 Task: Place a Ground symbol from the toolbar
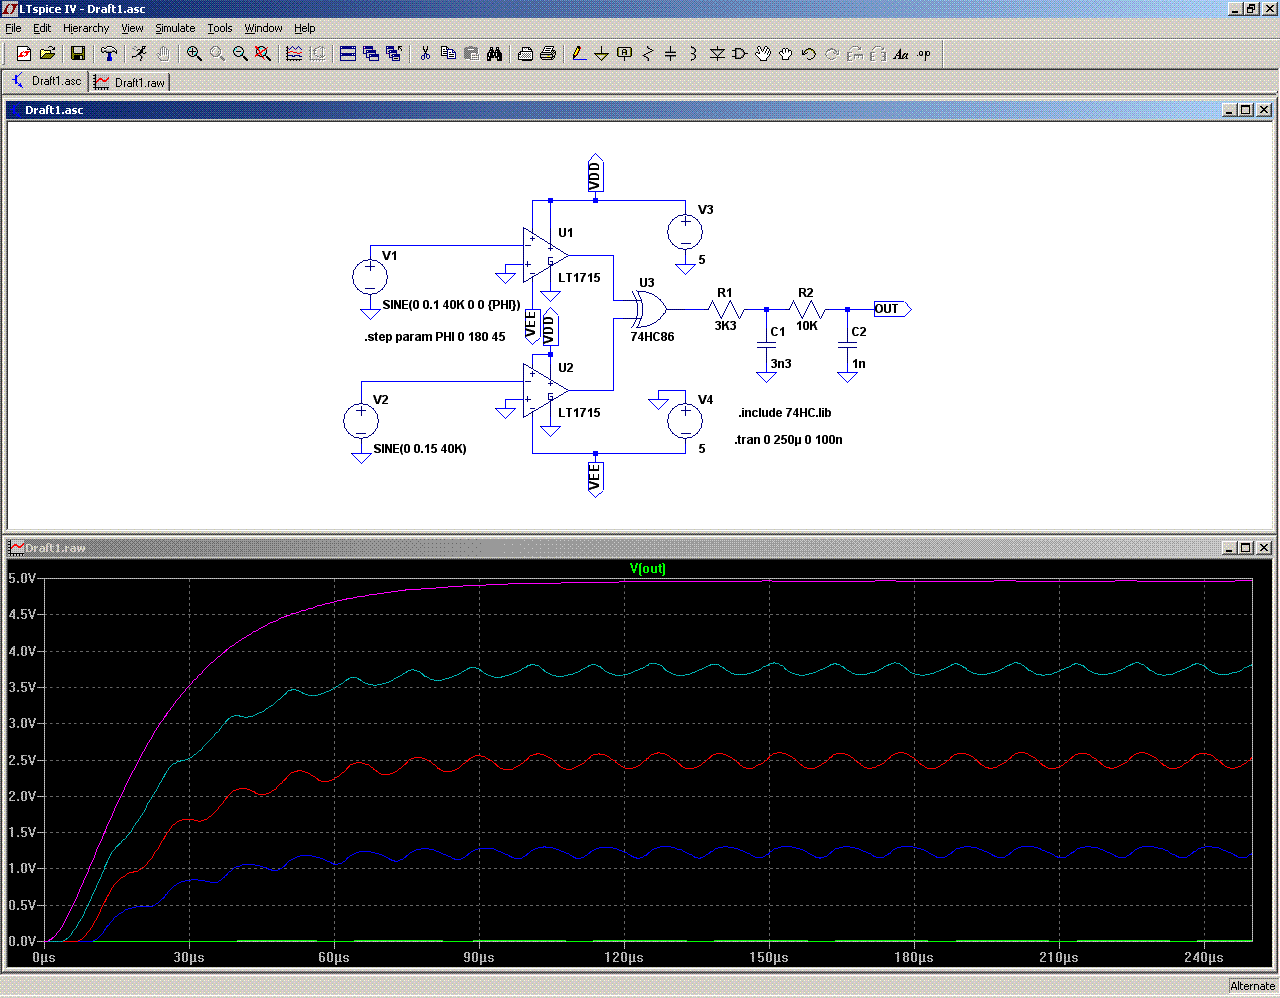coord(601,54)
